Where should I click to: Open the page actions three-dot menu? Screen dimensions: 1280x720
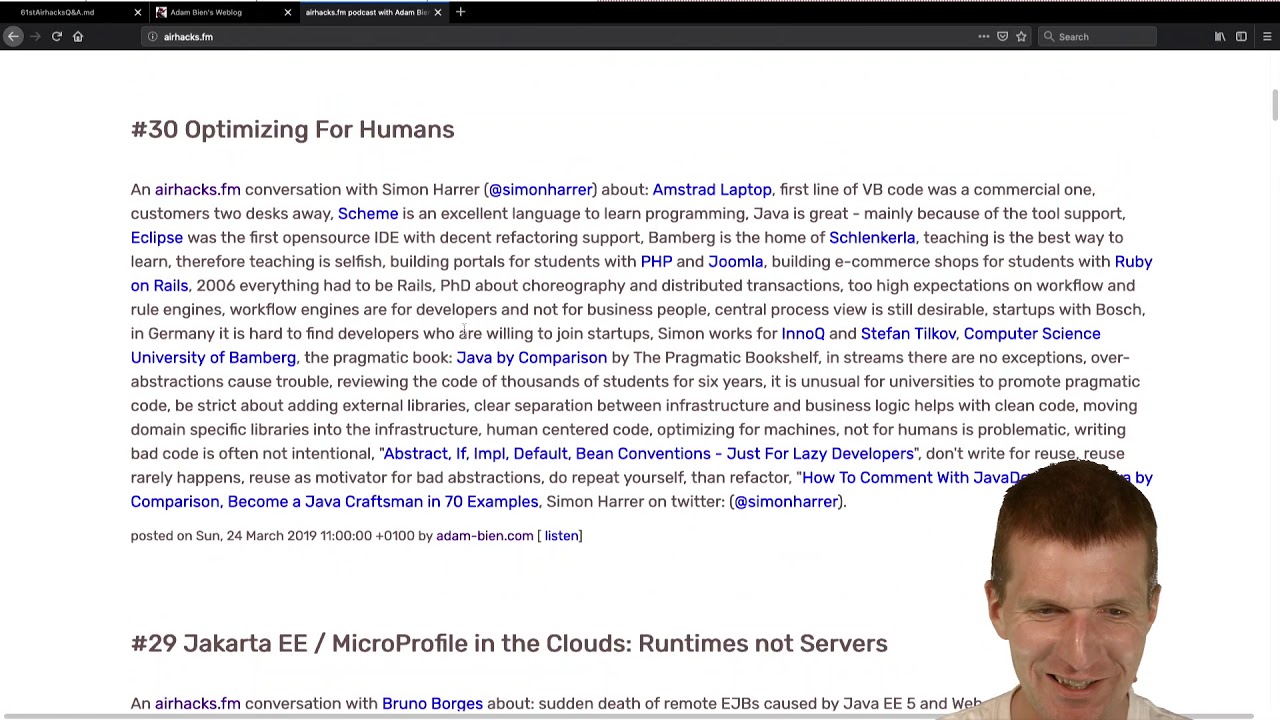coord(984,37)
